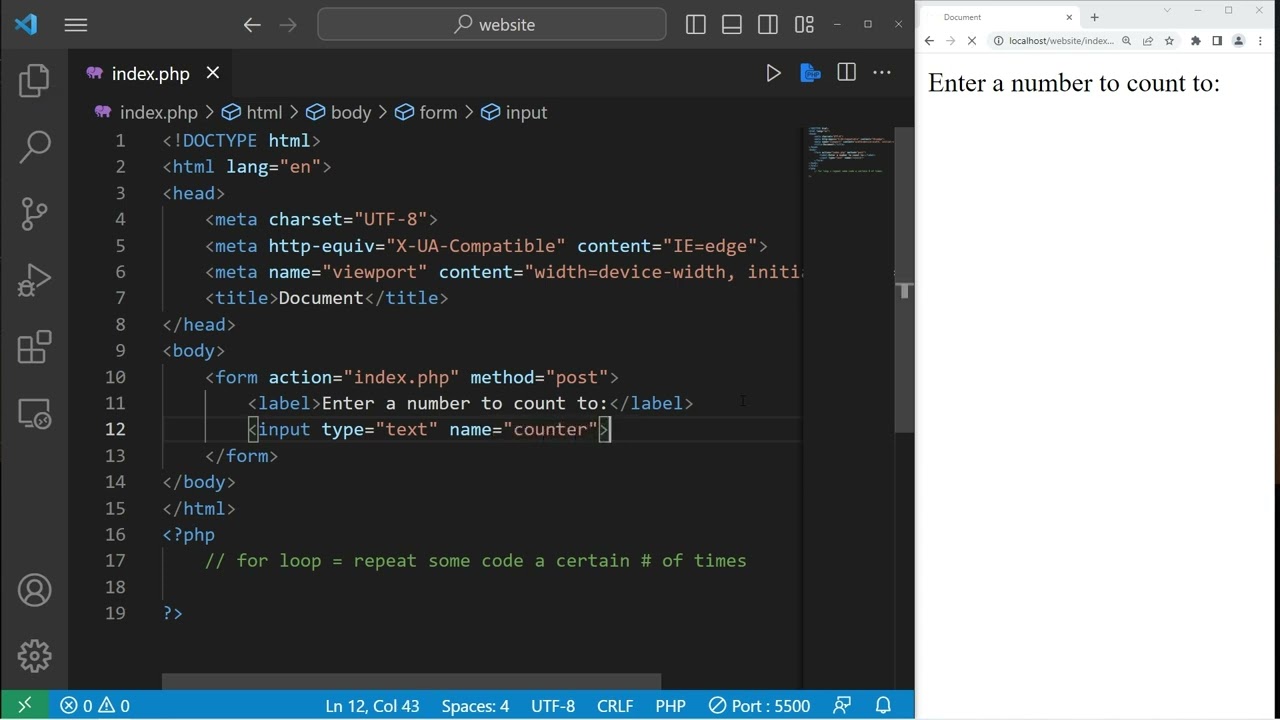
Task: Click Chrome's back arrow
Action: click(x=929, y=41)
